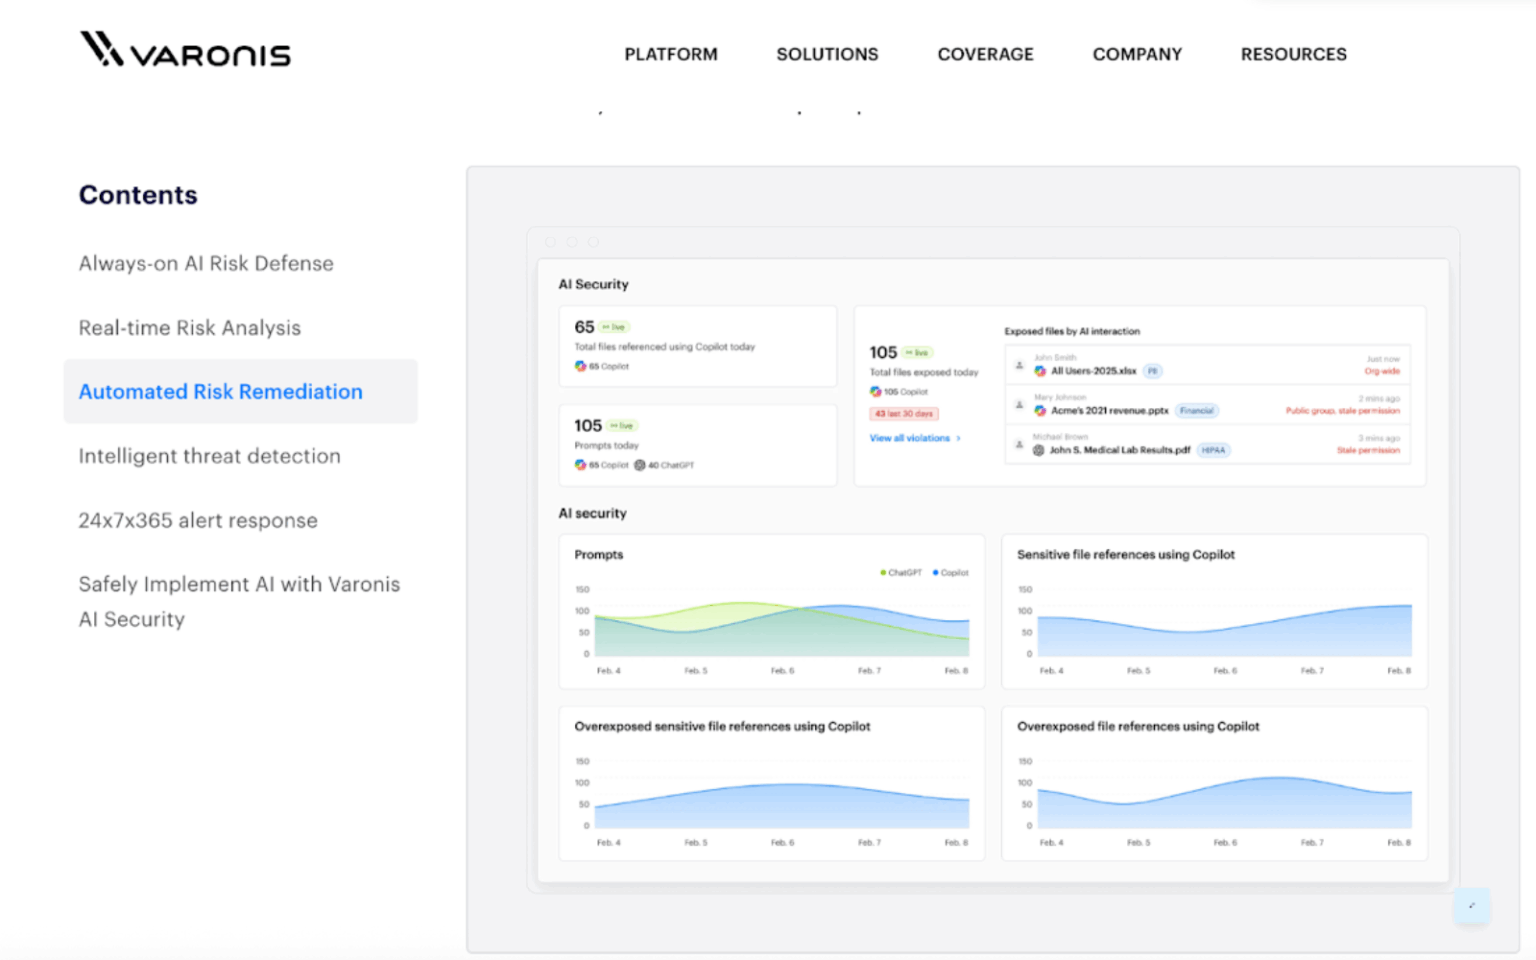This screenshot has width=1536, height=960.
Task: Click John Smith's user avatar icon
Action: point(1019,365)
